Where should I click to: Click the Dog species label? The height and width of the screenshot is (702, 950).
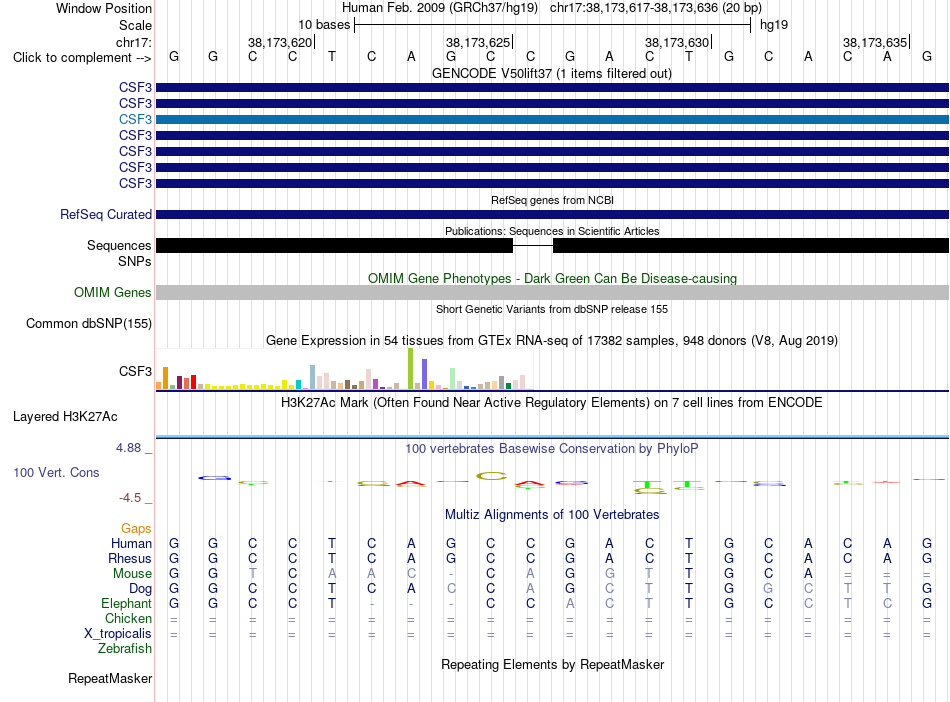click(x=140, y=589)
